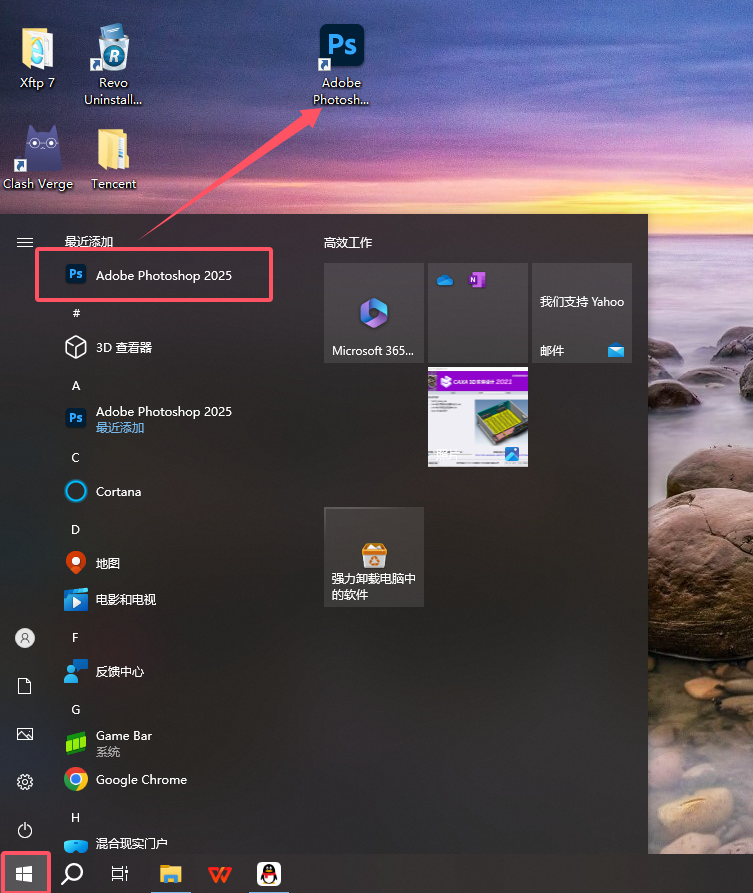Viewport: 753px width, 893px height.
Task: Click the A letter group header
Action: point(76,386)
